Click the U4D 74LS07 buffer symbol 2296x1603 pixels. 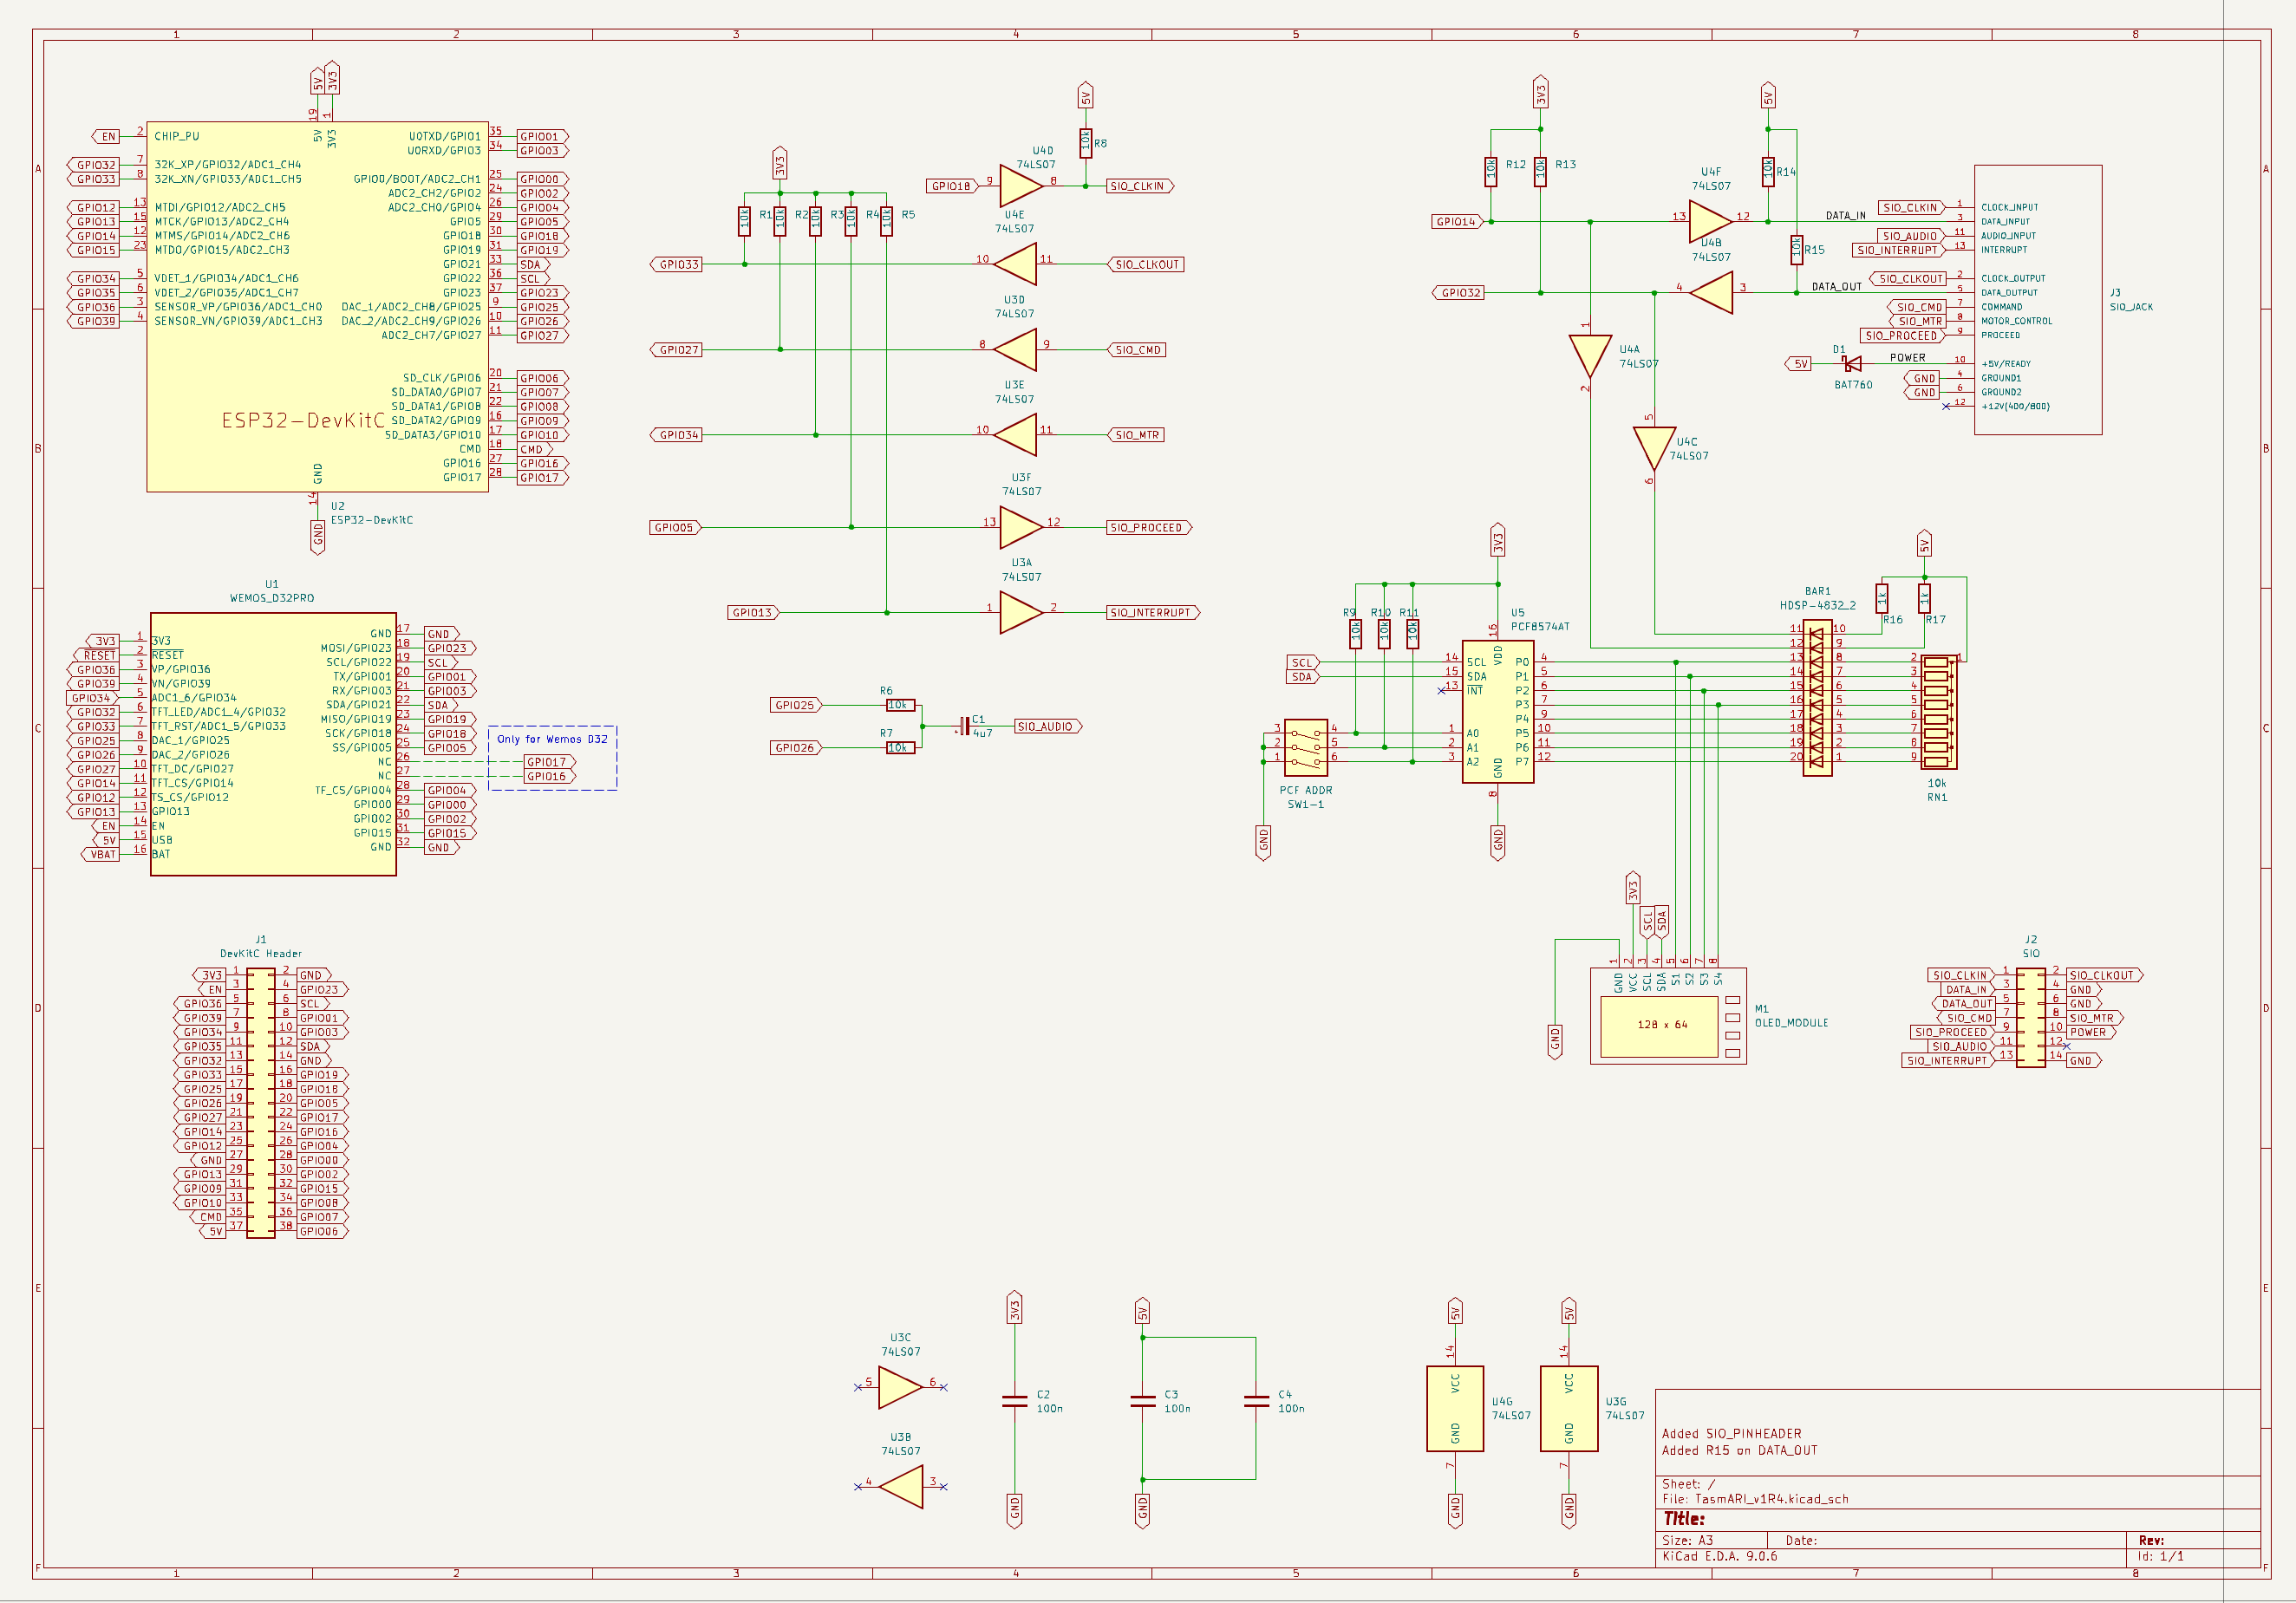click(1020, 186)
